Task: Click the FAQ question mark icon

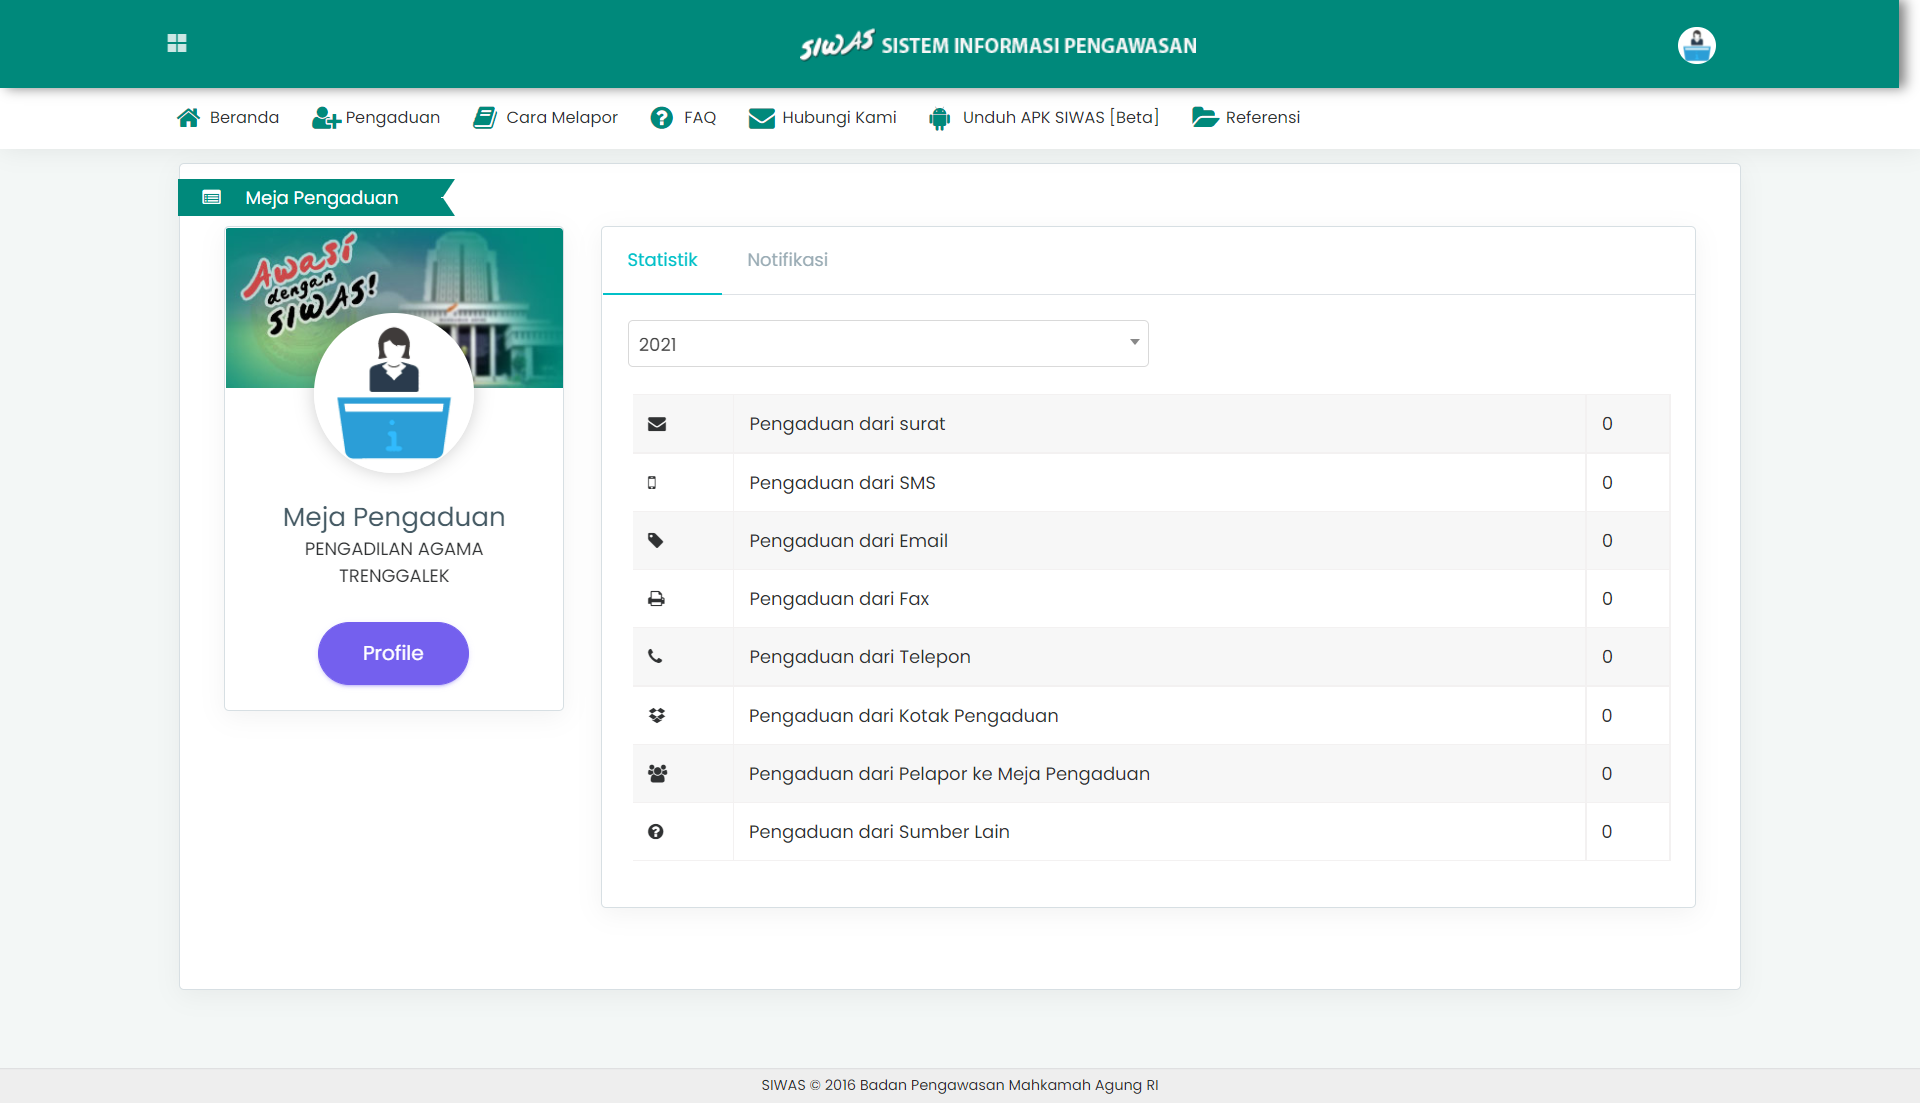Action: (x=661, y=118)
